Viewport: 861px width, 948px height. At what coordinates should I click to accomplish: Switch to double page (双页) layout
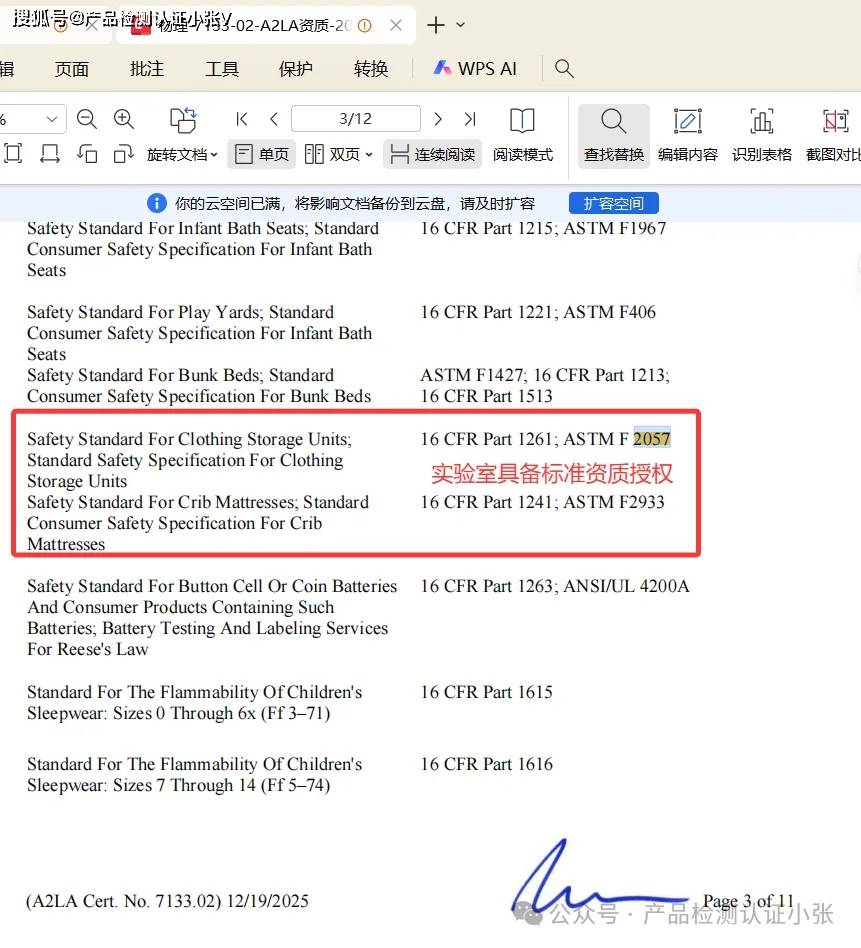tap(338, 155)
